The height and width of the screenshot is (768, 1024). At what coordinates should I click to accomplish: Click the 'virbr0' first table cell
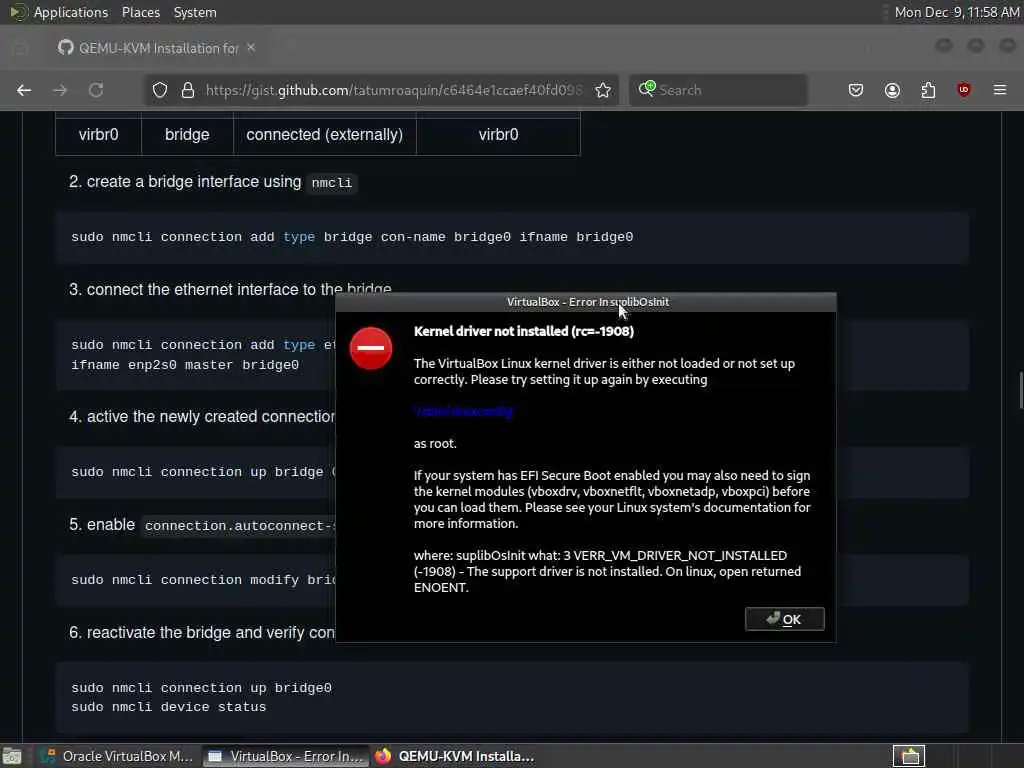pyautogui.click(x=99, y=135)
